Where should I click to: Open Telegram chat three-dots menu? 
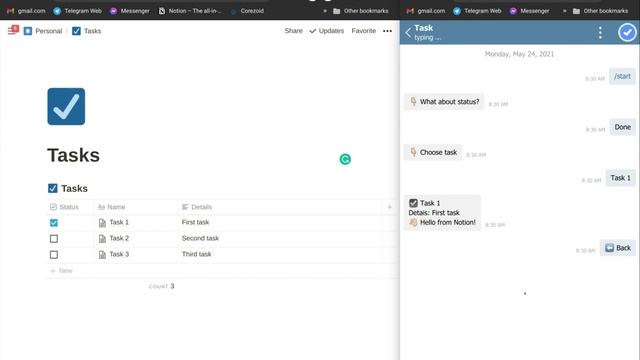tap(600, 33)
